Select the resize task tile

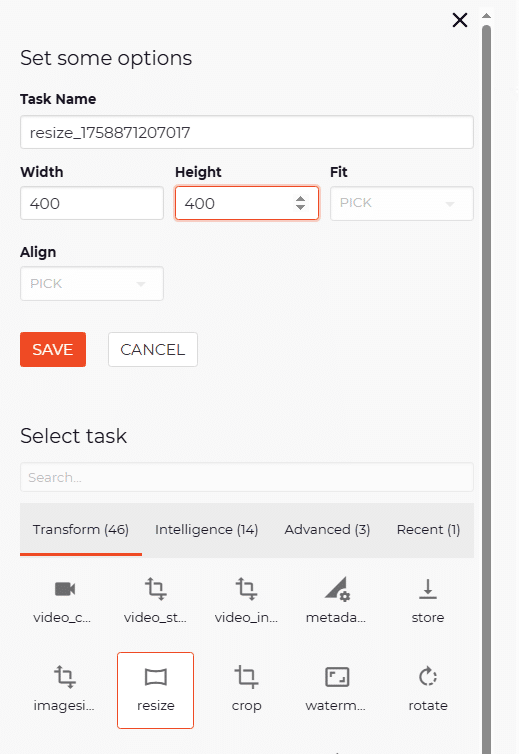tap(155, 690)
